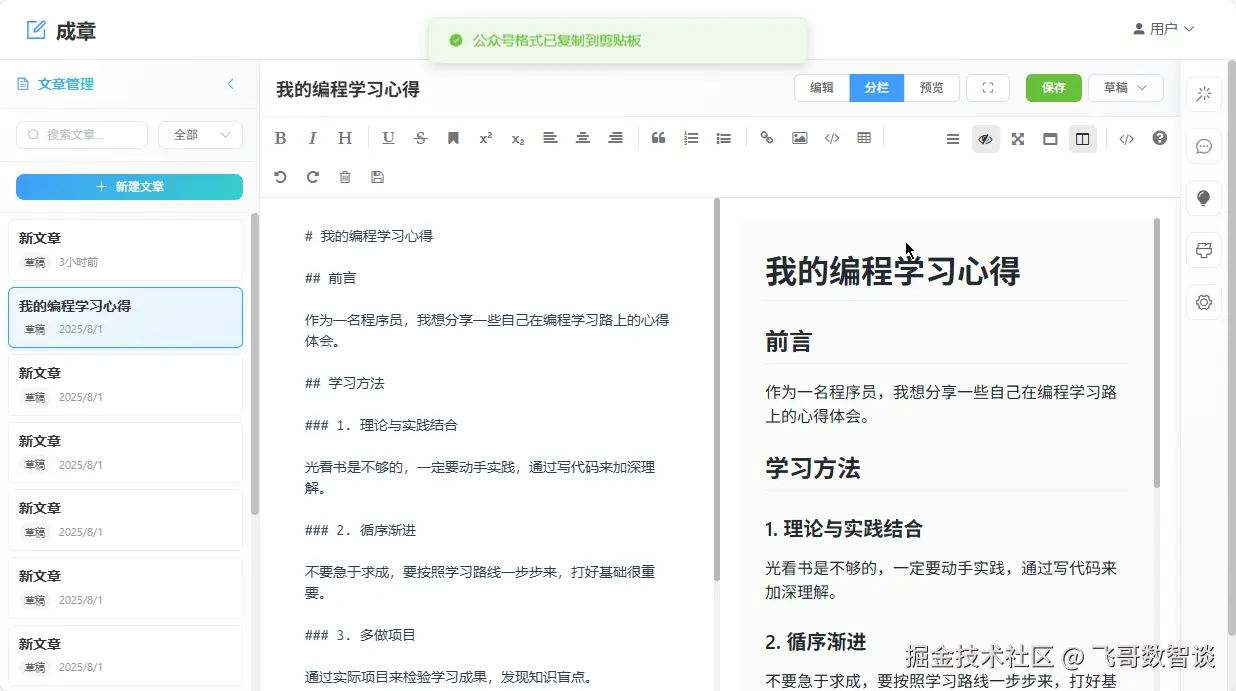Insert a hyperlink with the link icon

[767, 139]
